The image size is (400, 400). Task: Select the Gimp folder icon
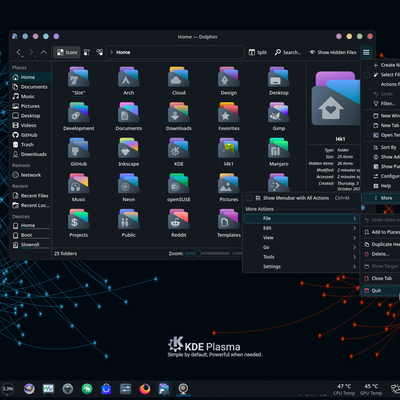(279, 112)
